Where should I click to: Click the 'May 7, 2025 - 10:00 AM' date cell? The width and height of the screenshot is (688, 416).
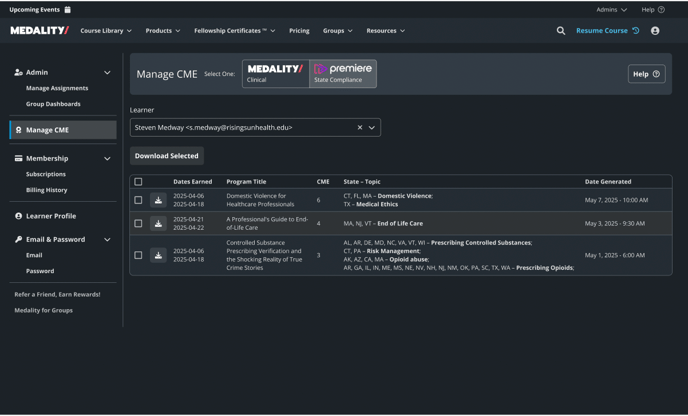point(616,200)
